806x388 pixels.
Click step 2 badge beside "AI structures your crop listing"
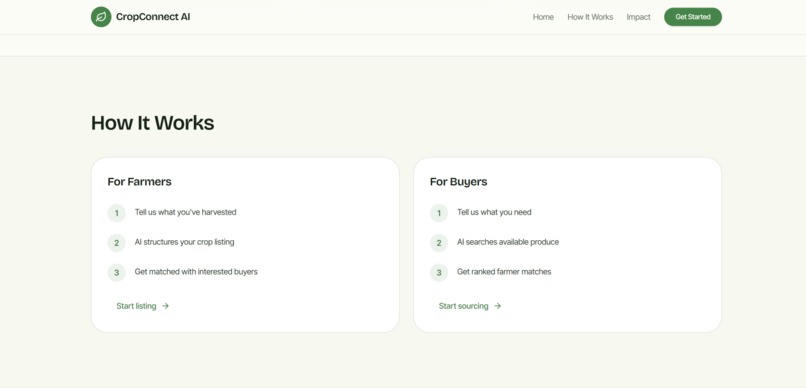coord(117,243)
